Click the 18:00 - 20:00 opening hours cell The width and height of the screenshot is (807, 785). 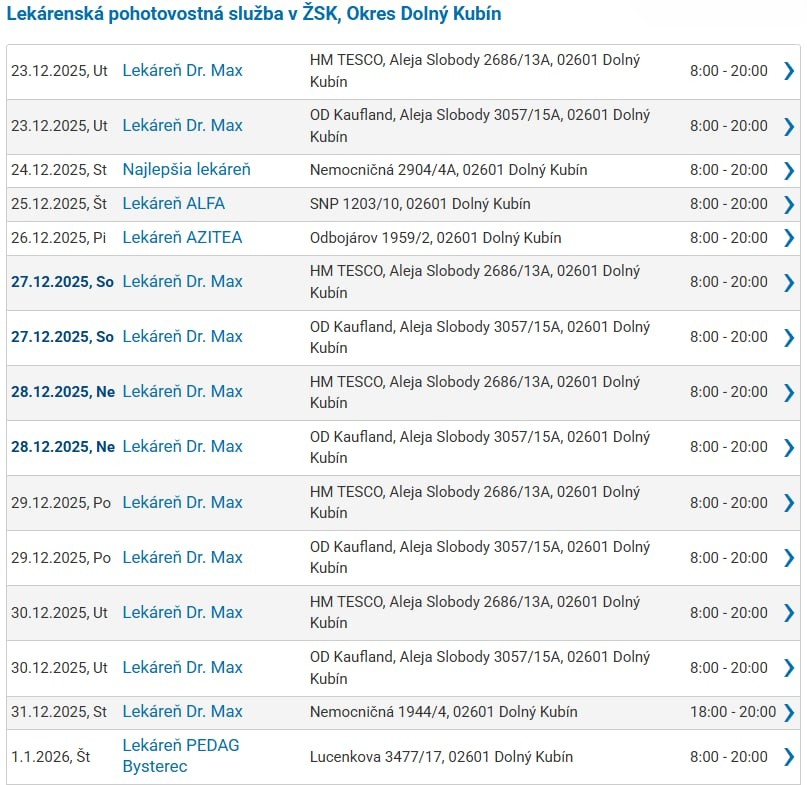pos(732,712)
